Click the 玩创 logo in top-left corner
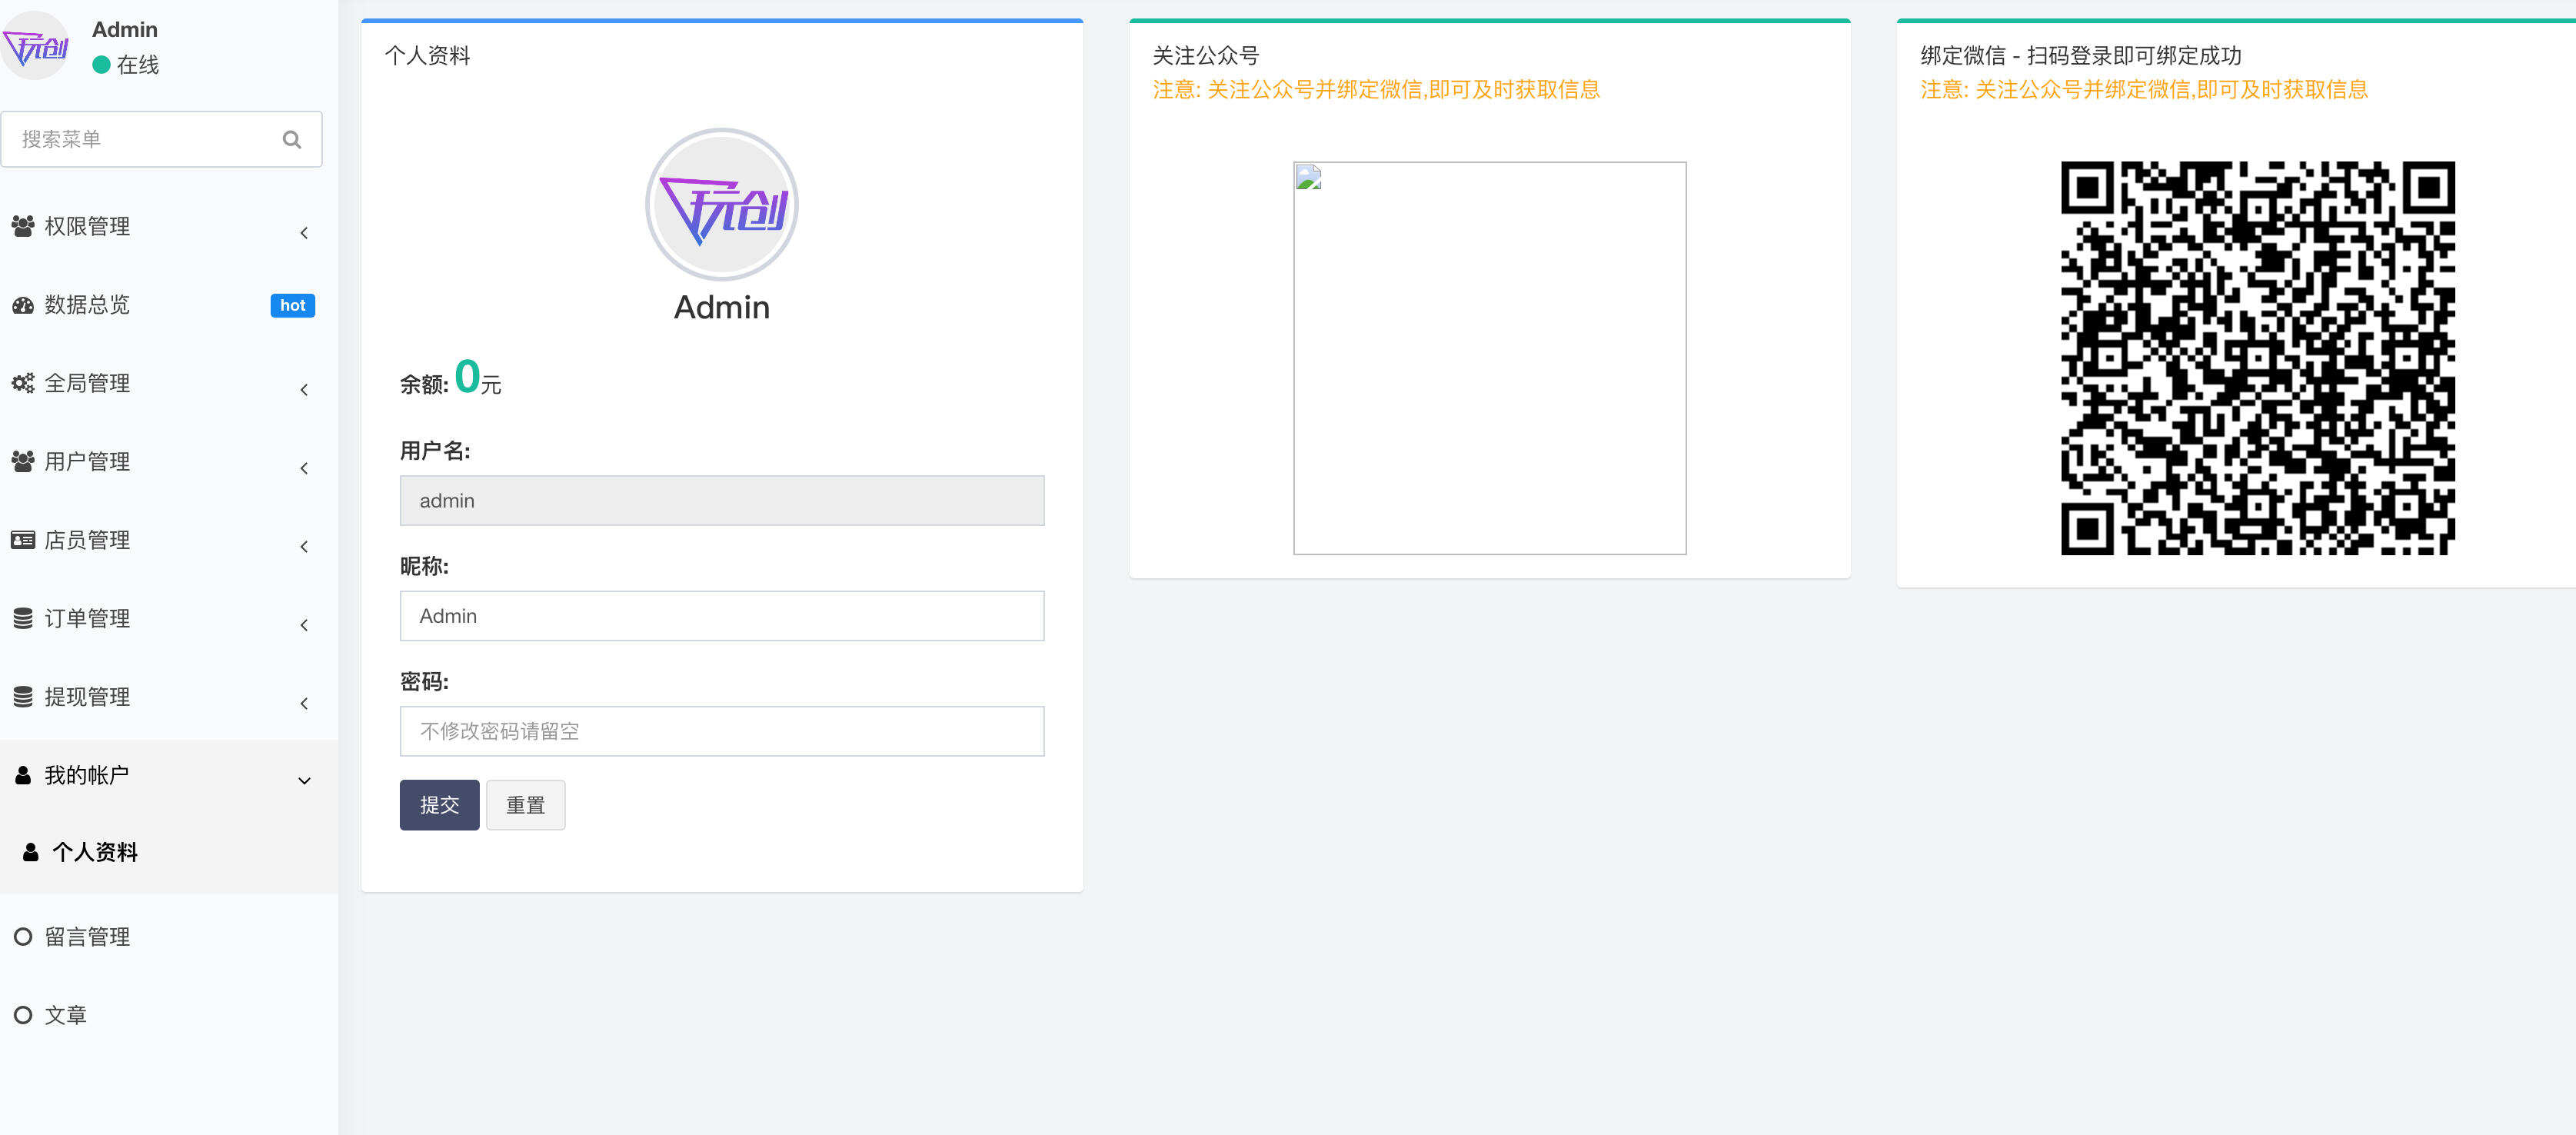 (x=36, y=45)
